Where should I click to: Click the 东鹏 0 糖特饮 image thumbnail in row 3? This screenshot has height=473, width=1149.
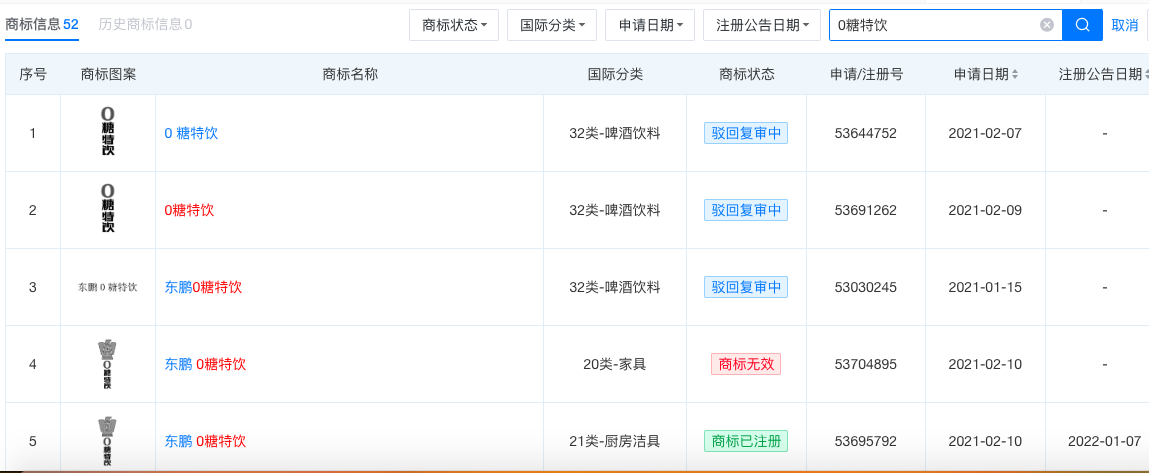pyautogui.click(x=108, y=287)
